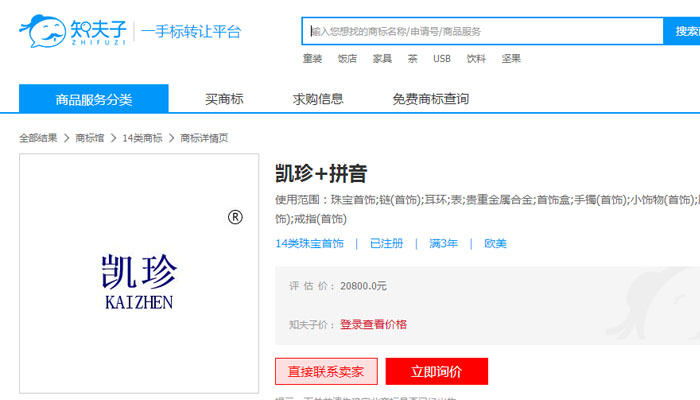Image resolution: width=700 pixels, height=400 pixels.
Task: Go to 14类商标 breadcrumb
Action: [142, 138]
